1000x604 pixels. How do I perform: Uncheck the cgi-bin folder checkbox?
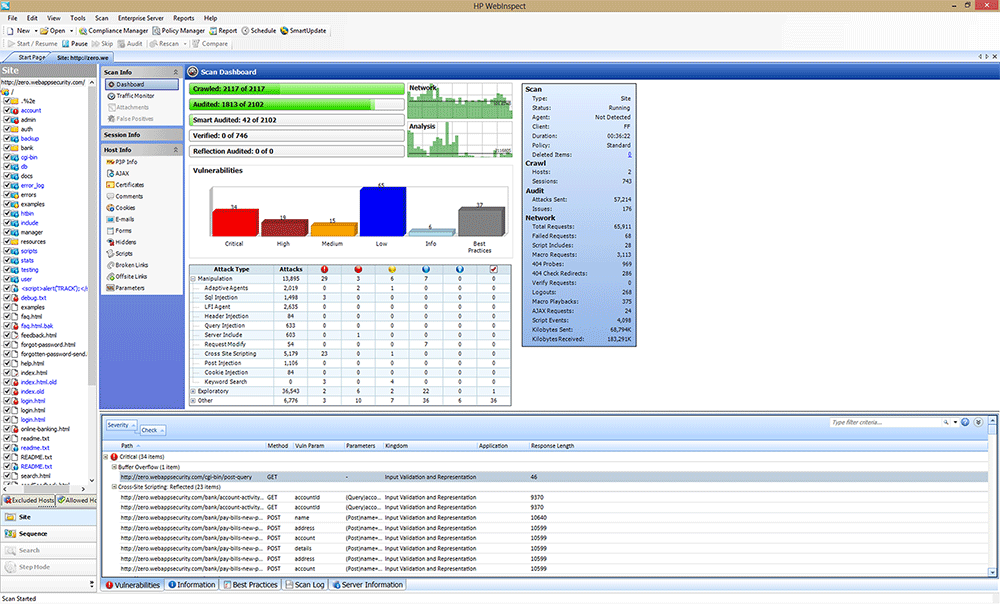click(7, 157)
